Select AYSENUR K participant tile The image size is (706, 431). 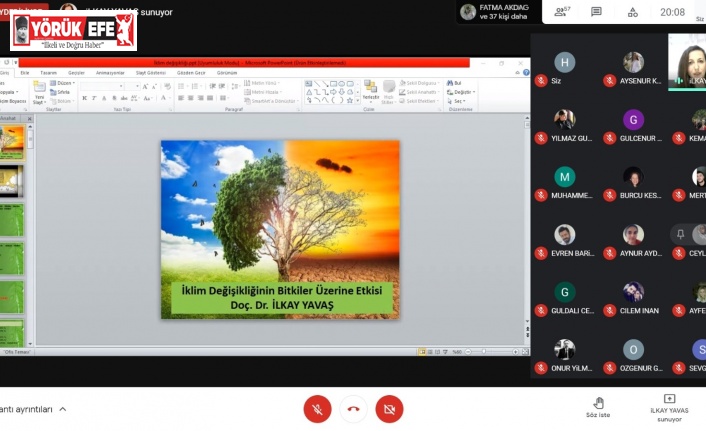tap(633, 68)
